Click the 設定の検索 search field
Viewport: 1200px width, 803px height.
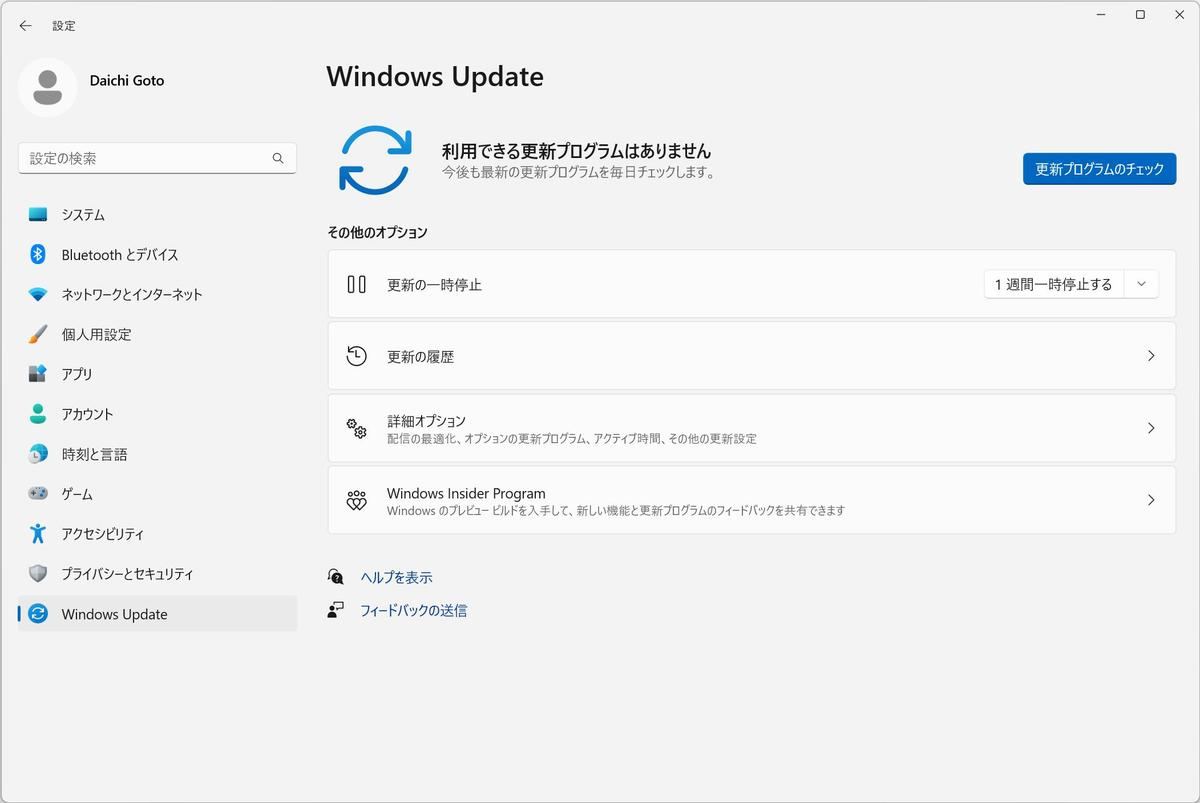coord(157,158)
